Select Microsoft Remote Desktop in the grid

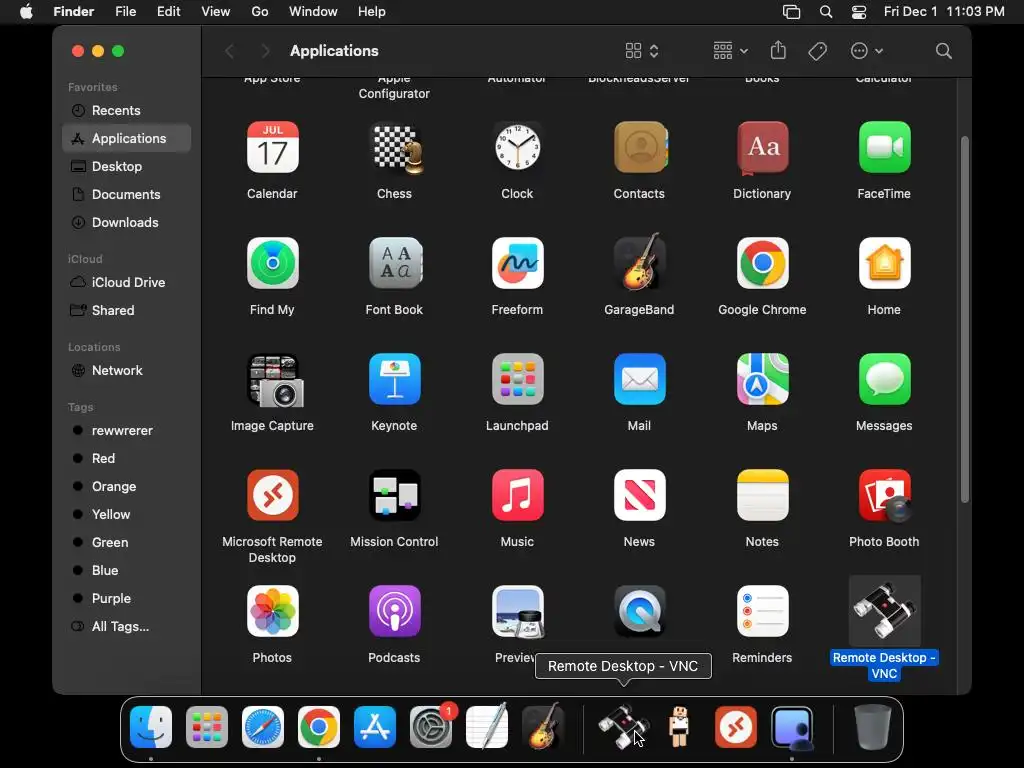point(272,495)
